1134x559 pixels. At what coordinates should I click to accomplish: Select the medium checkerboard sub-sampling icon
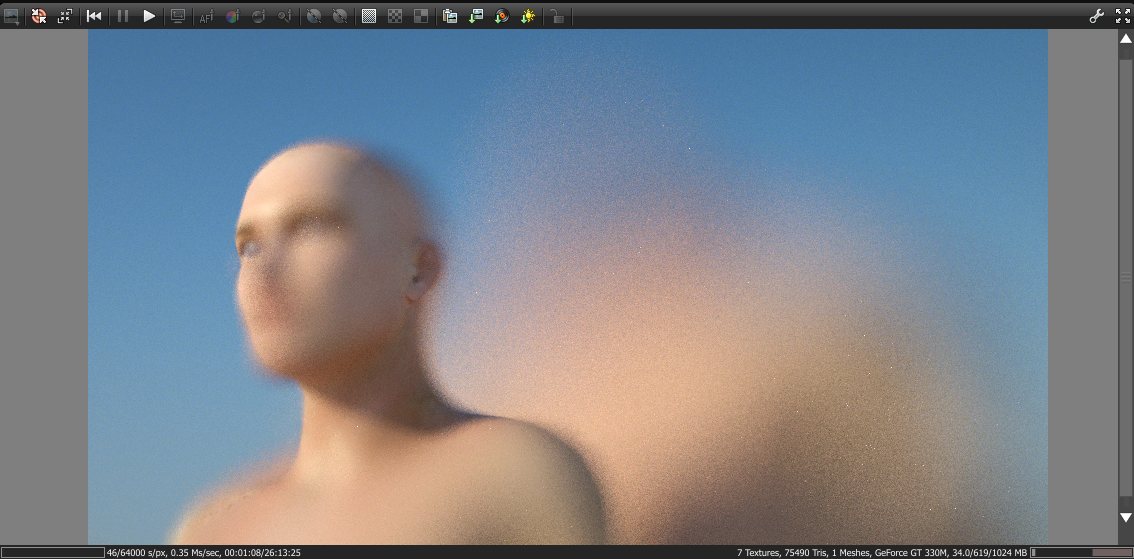[395, 16]
